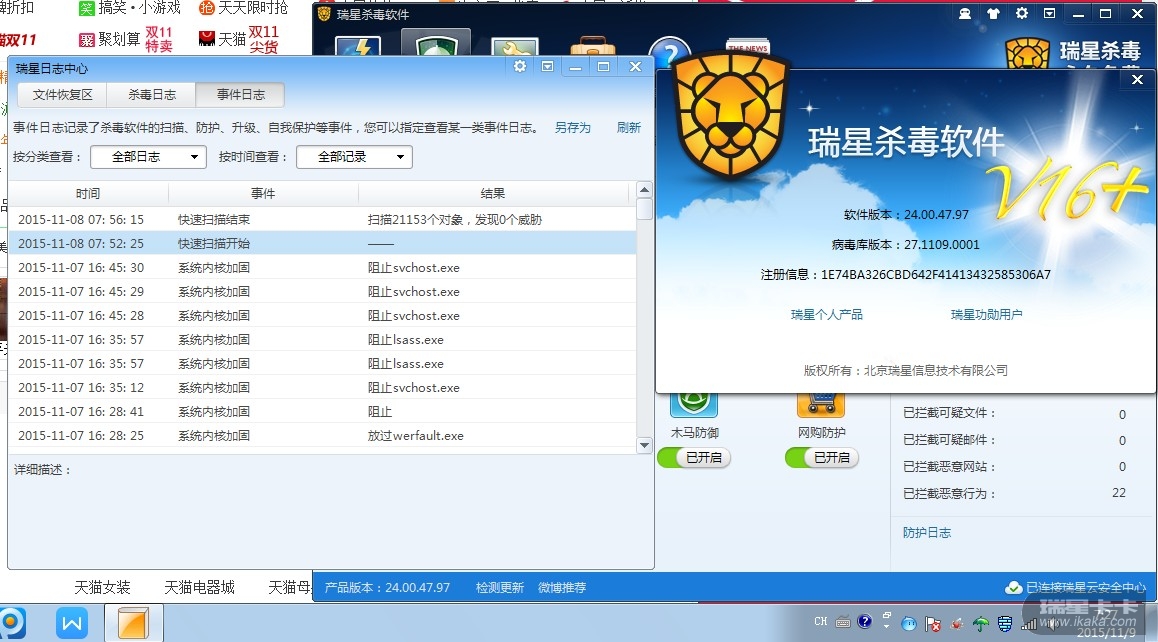Click the 木马防御 shield icon

(x=693, y=404)
